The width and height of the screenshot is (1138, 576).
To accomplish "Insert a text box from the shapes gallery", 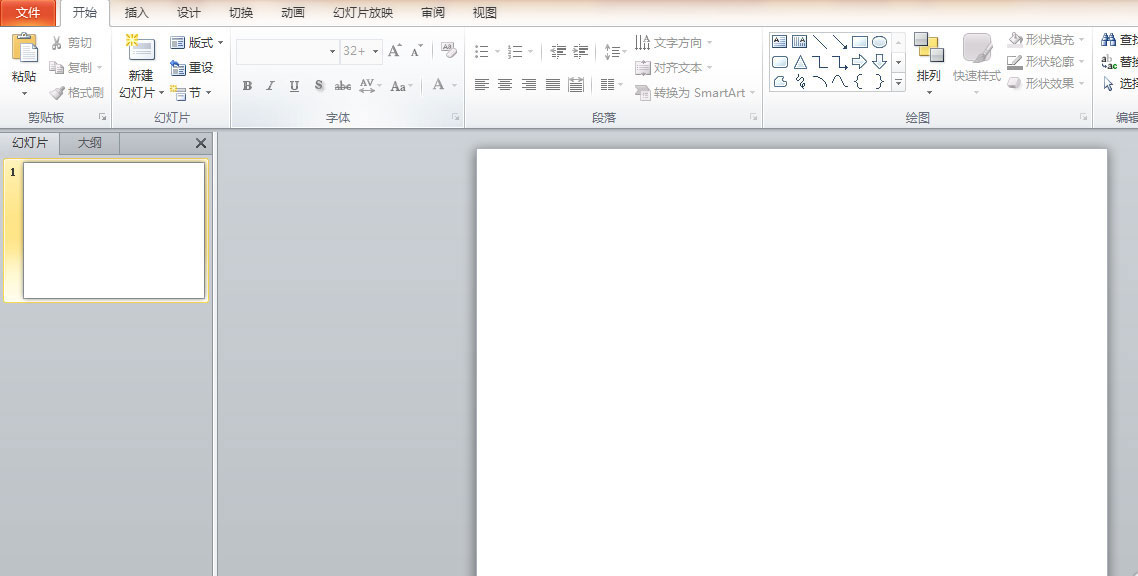I will [x=779, y=42].
